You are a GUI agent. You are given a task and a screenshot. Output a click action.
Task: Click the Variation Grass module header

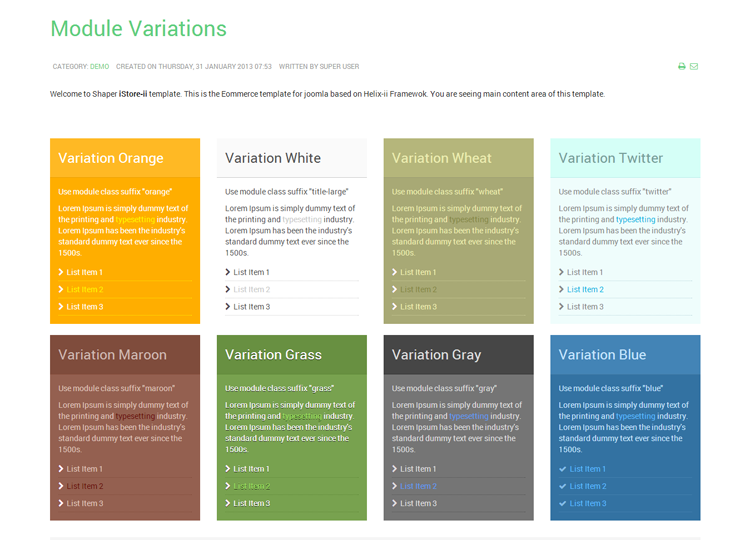[273, 355]
